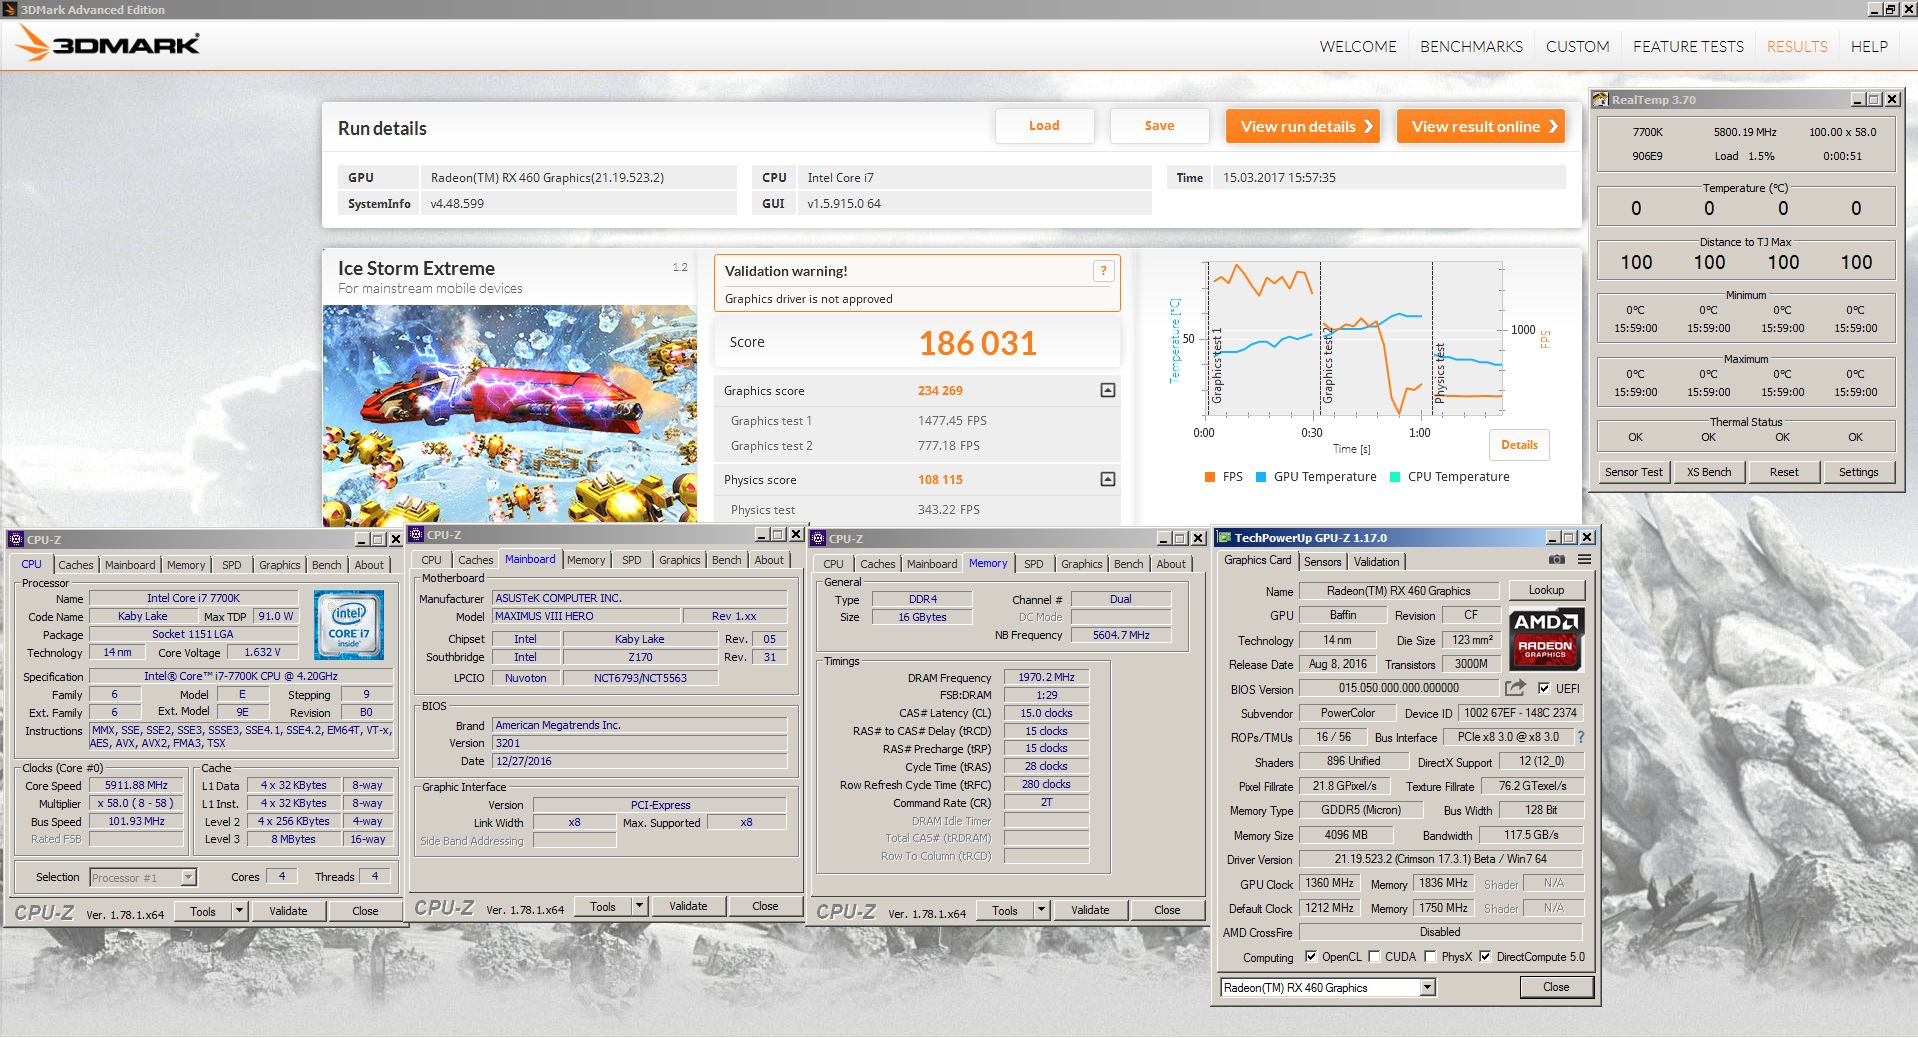
Task: Click the CPU-Z Mainboard window title icon
Action: click(416, 534)
